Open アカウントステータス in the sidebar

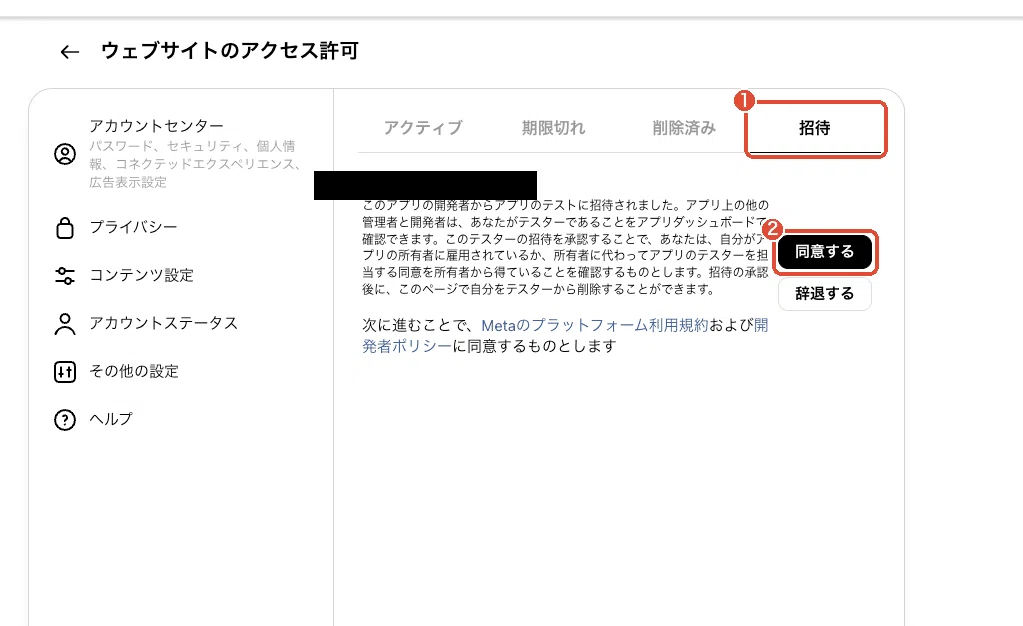click(164, 323)
